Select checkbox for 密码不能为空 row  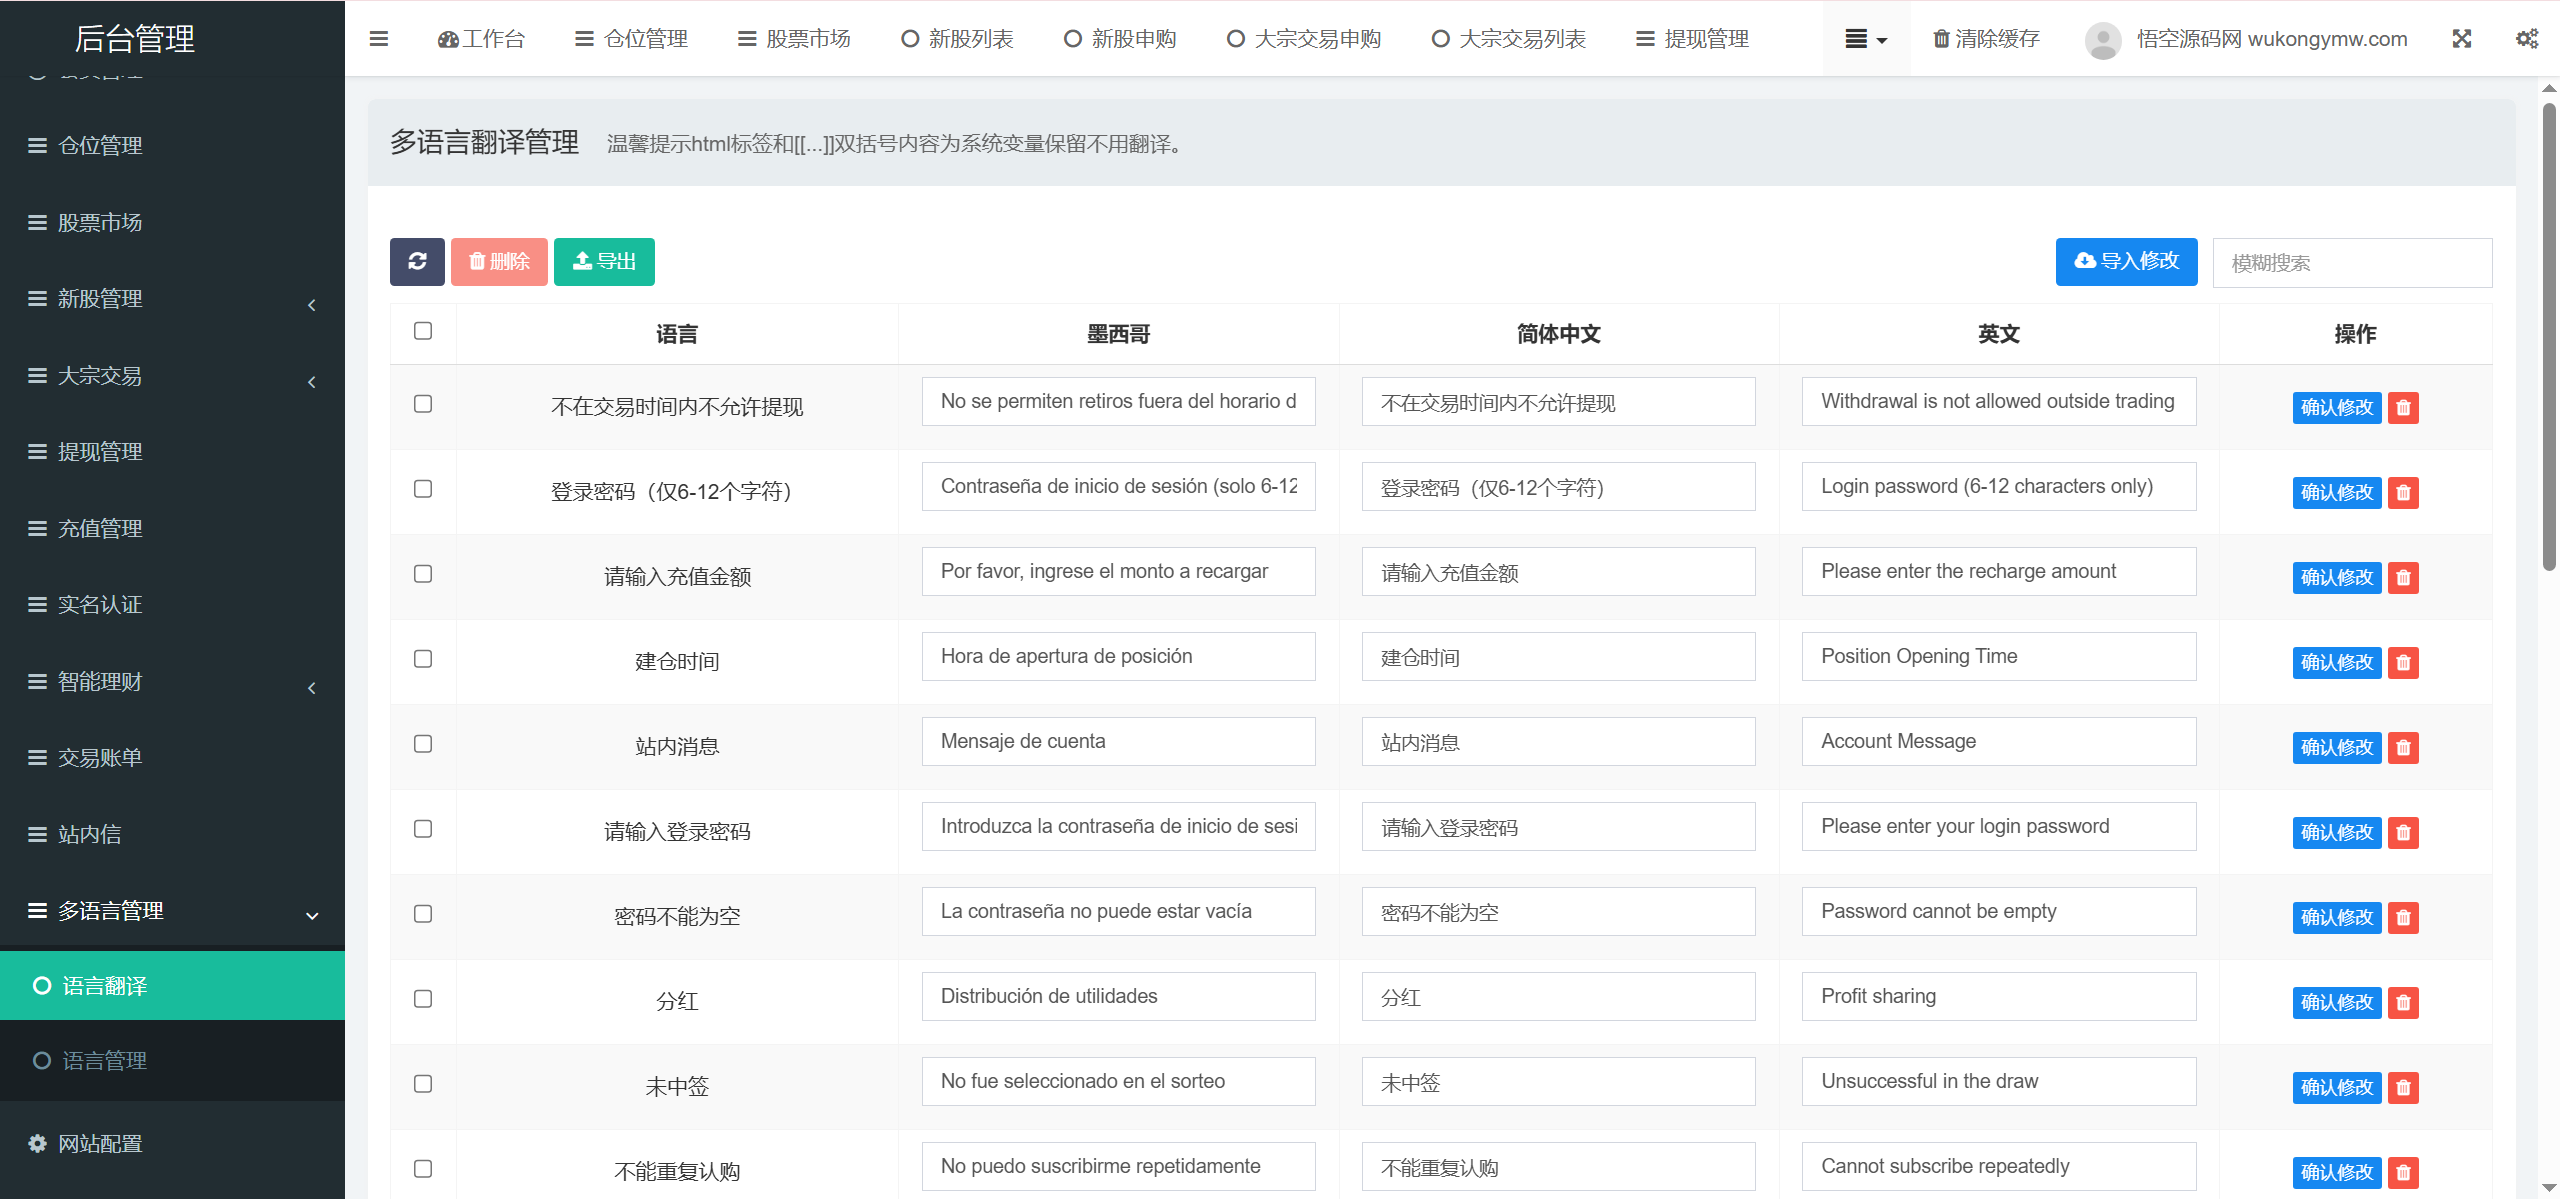[x=423, y=914]
